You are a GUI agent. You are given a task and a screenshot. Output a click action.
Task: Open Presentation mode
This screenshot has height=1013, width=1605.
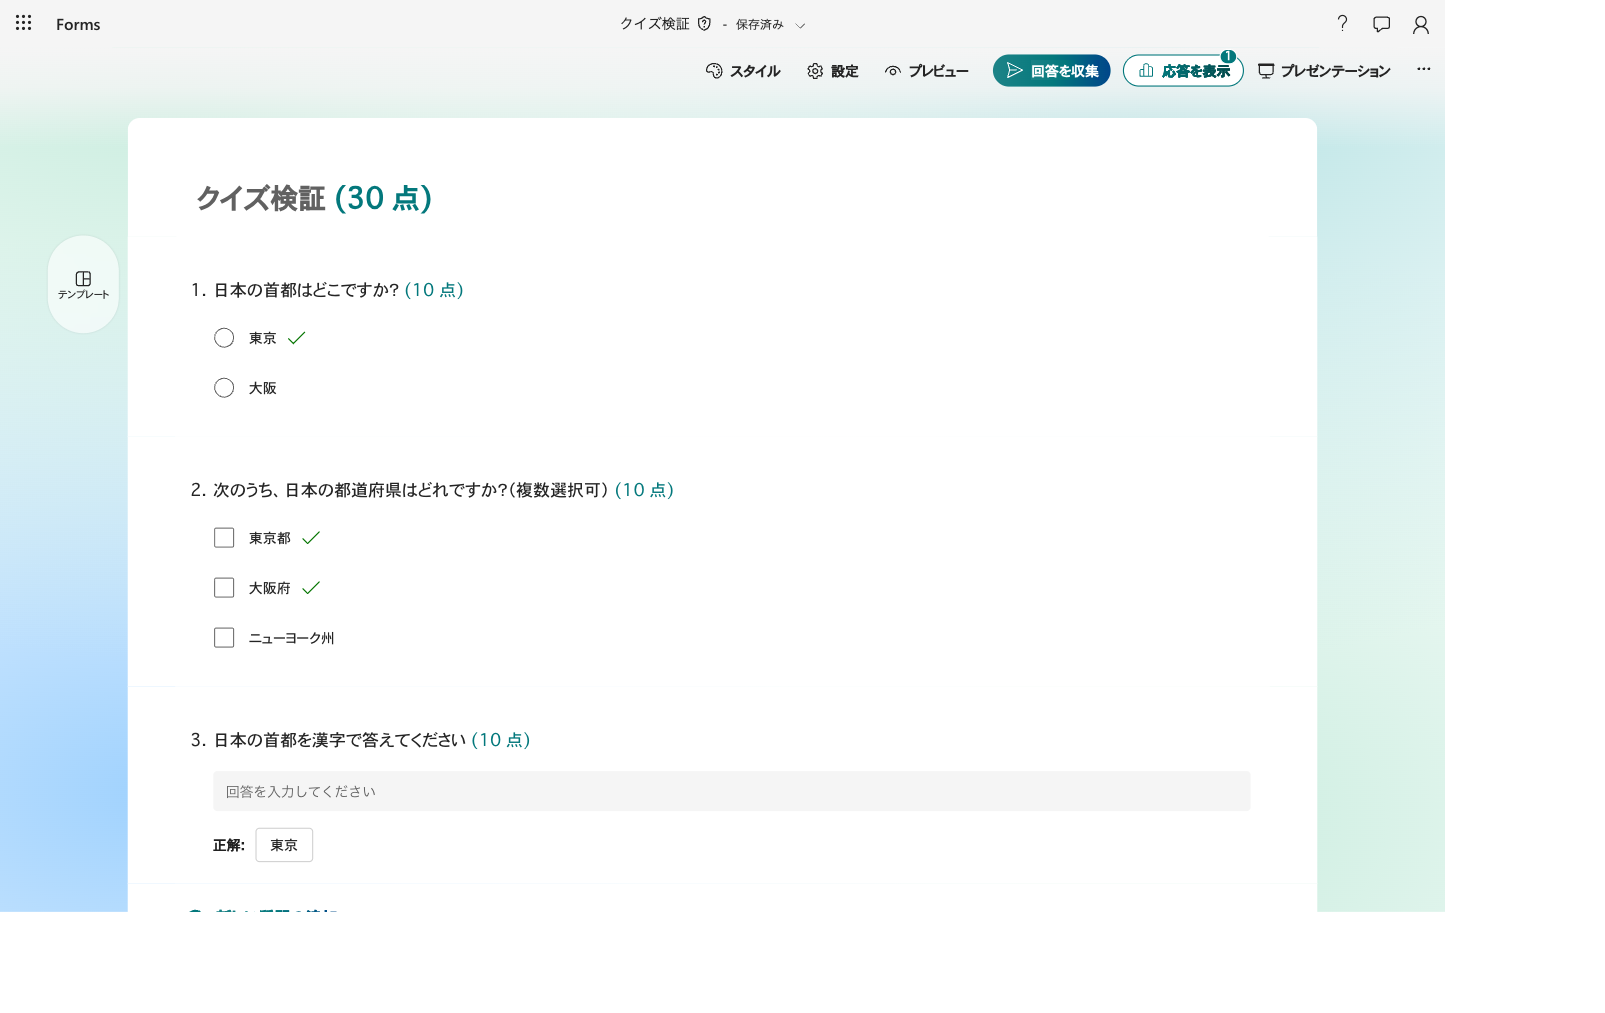click(1324, 71)
